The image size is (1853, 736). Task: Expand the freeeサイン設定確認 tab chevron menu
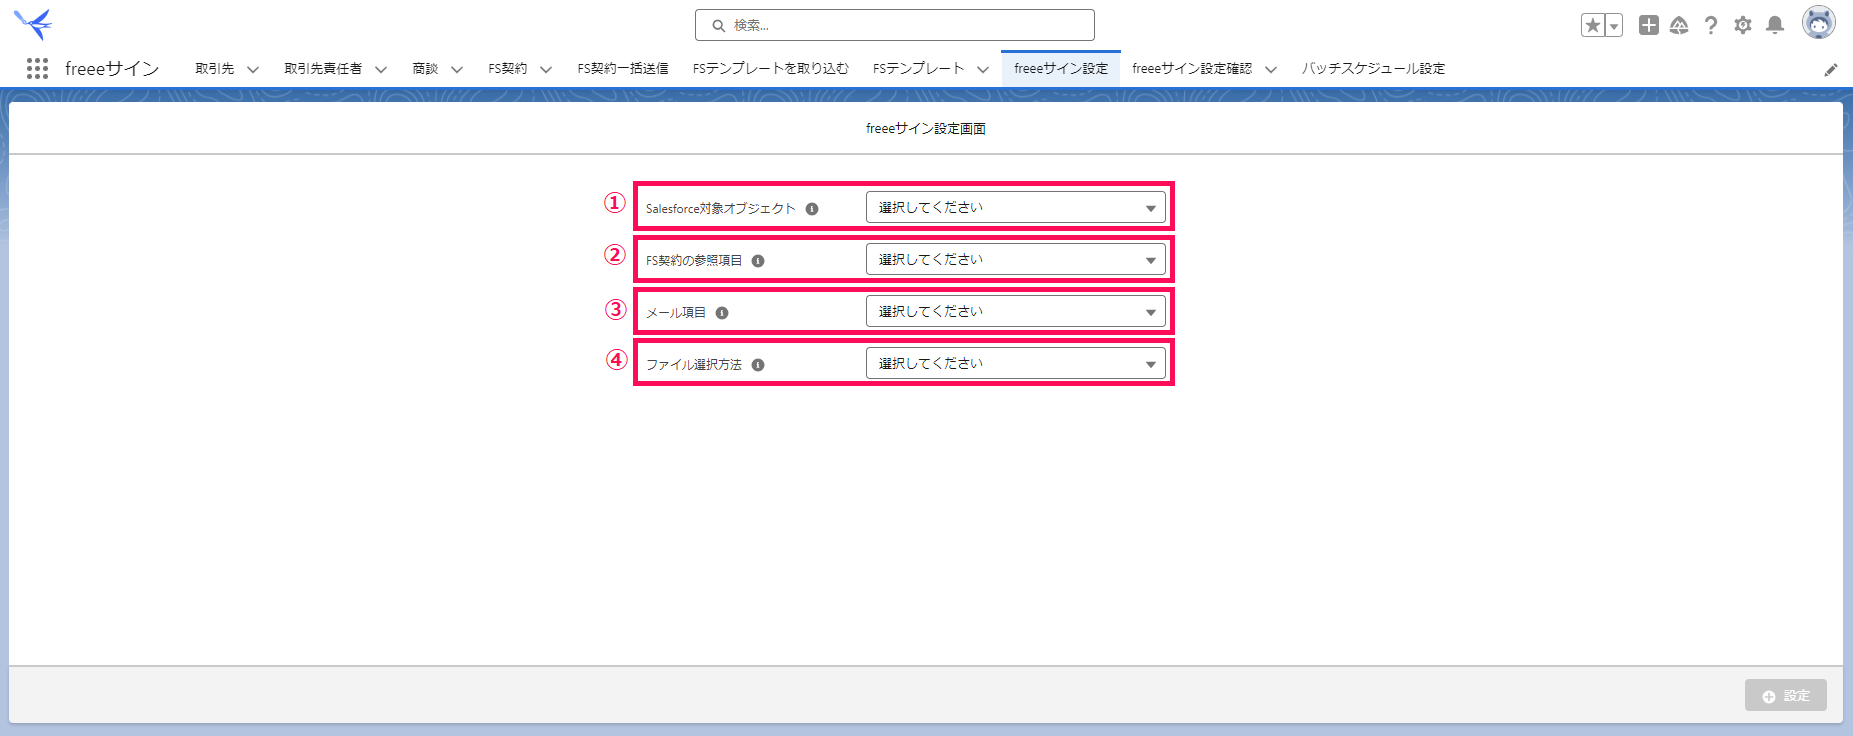tap(1271, 69)
